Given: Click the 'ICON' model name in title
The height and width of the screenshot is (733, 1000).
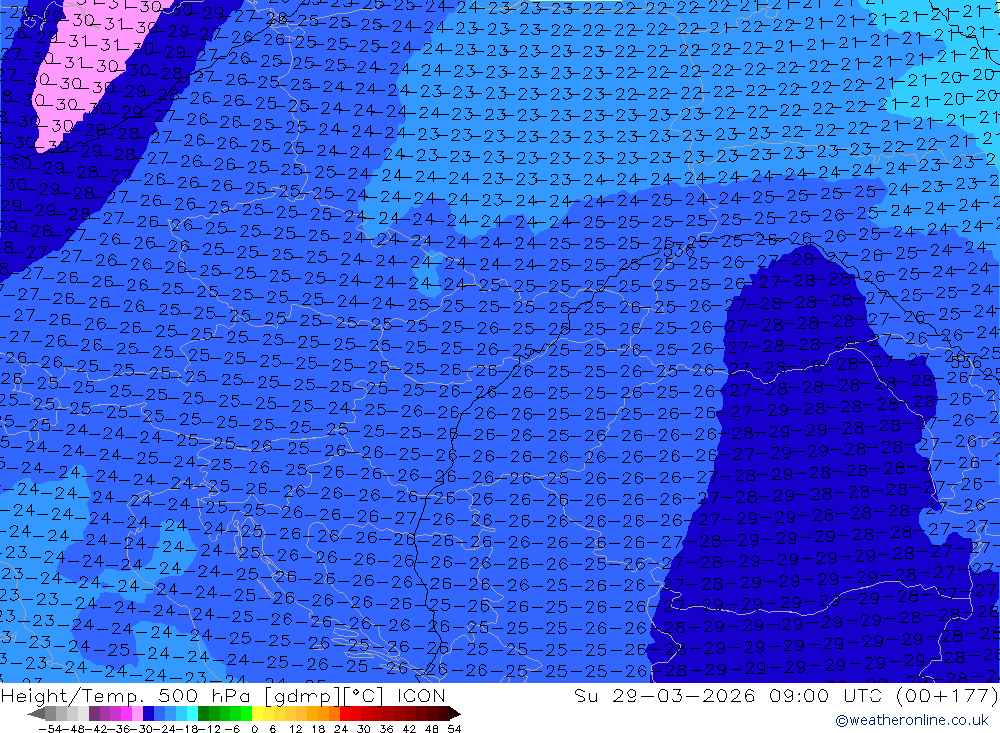Looking at the screenshot, I should coord(421,695).
